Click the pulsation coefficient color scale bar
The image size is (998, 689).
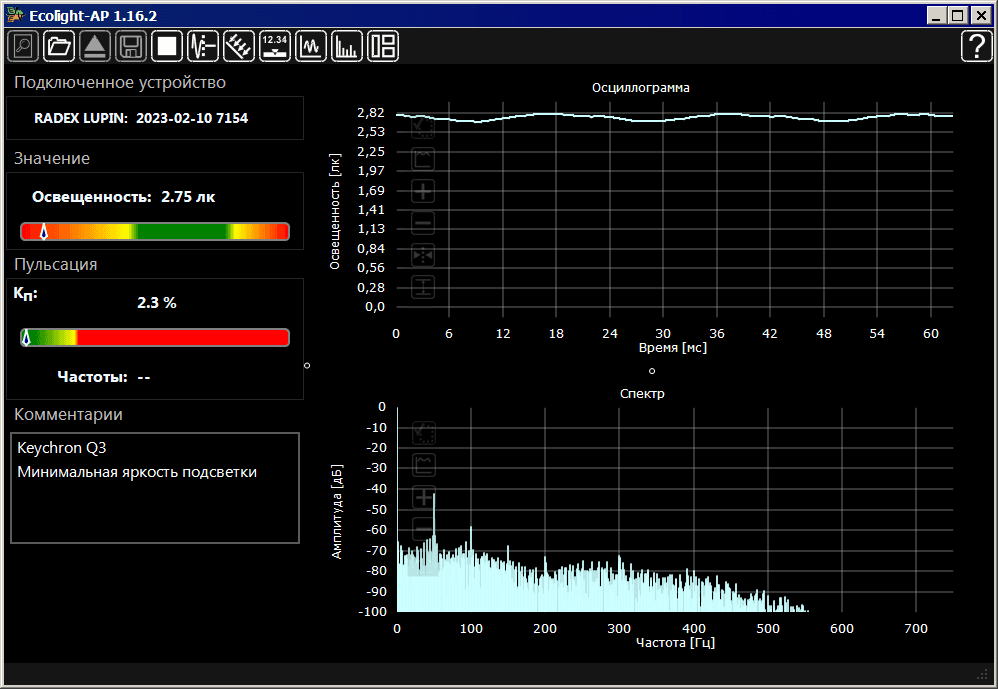click(155, 337)
